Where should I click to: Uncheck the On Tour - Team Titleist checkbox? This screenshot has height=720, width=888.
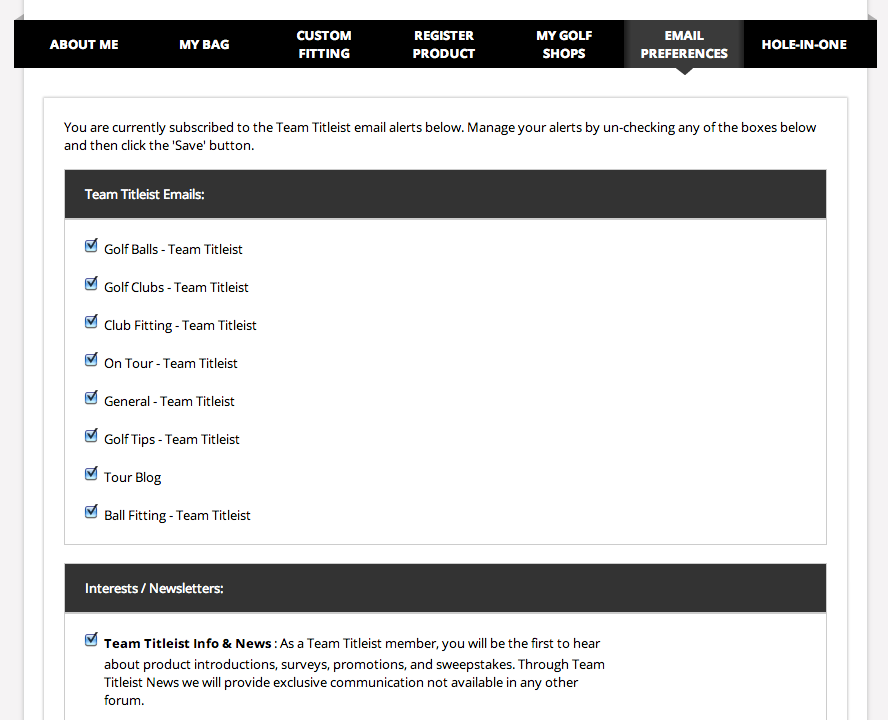click(91, 360)
